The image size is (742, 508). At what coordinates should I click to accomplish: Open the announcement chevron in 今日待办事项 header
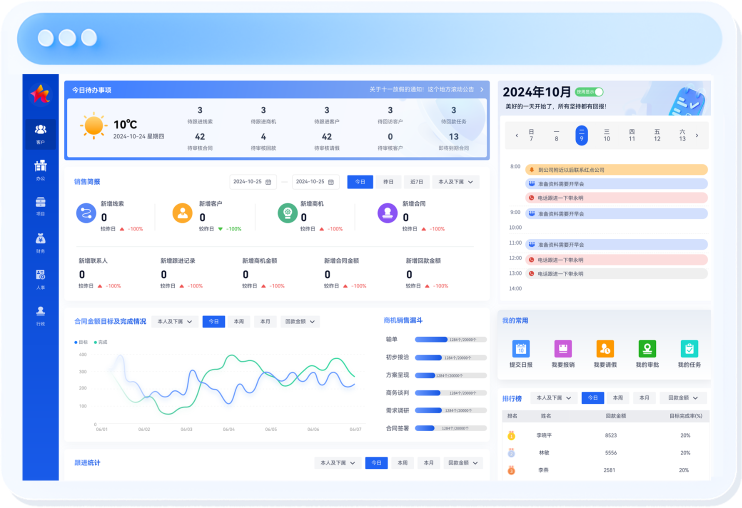(482, 89)
